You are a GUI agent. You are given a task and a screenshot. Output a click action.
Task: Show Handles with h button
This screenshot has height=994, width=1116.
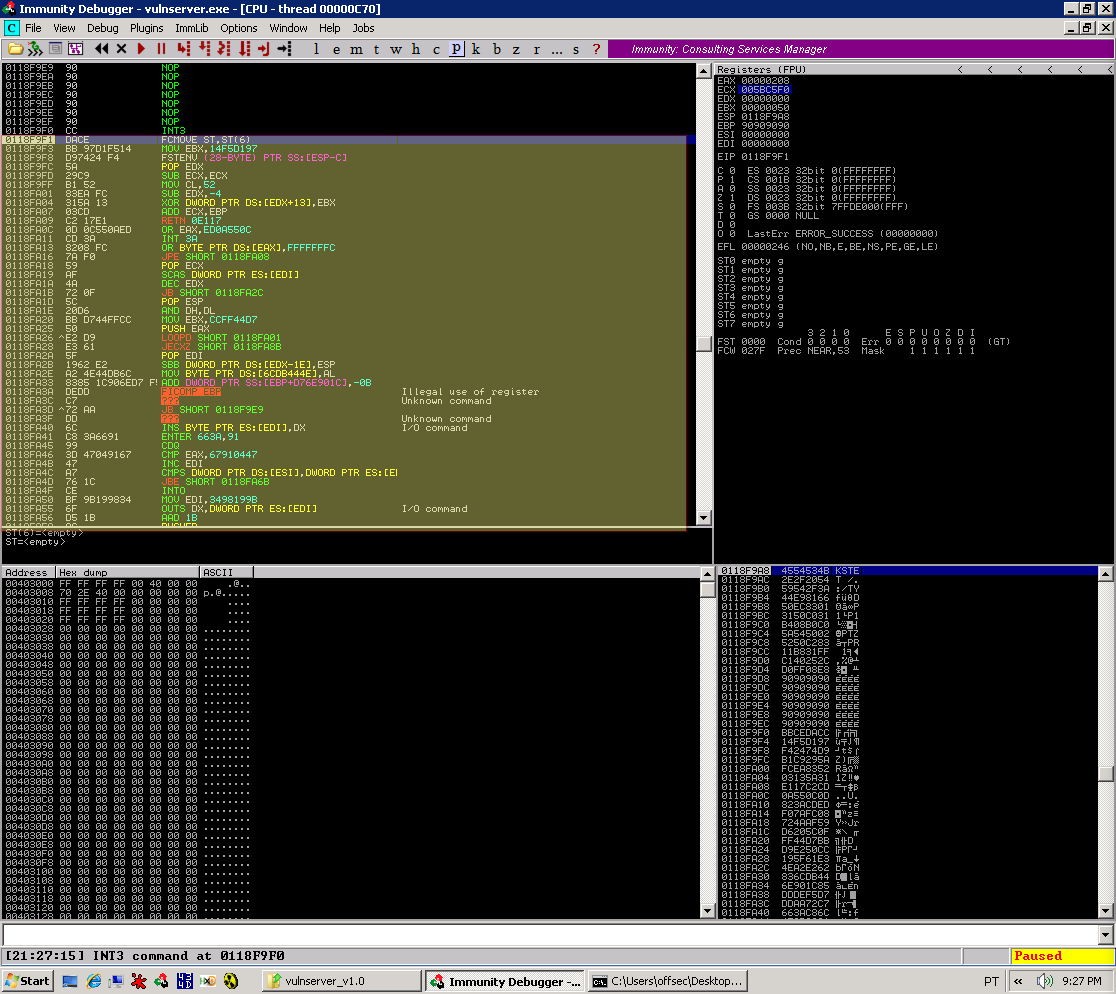[x=416, y=48]
